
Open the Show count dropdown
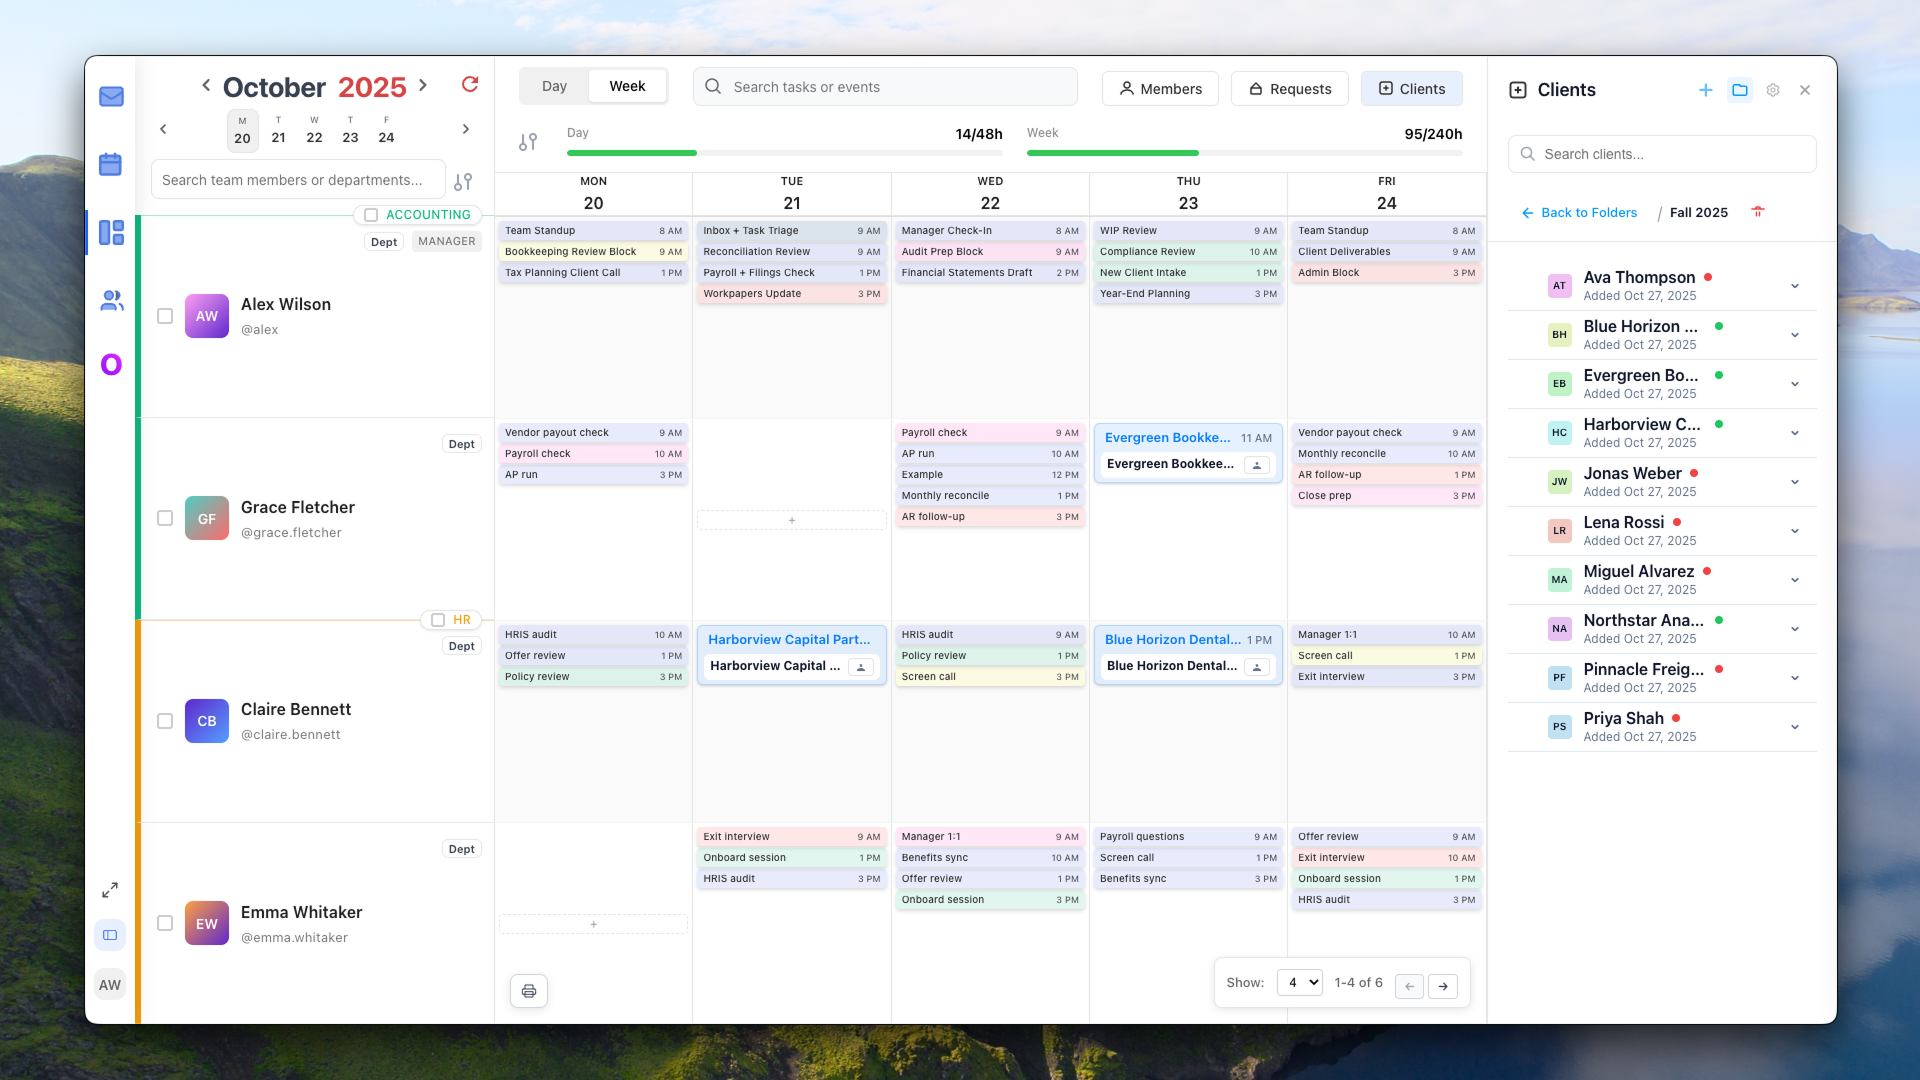(x=1299, y=982)
